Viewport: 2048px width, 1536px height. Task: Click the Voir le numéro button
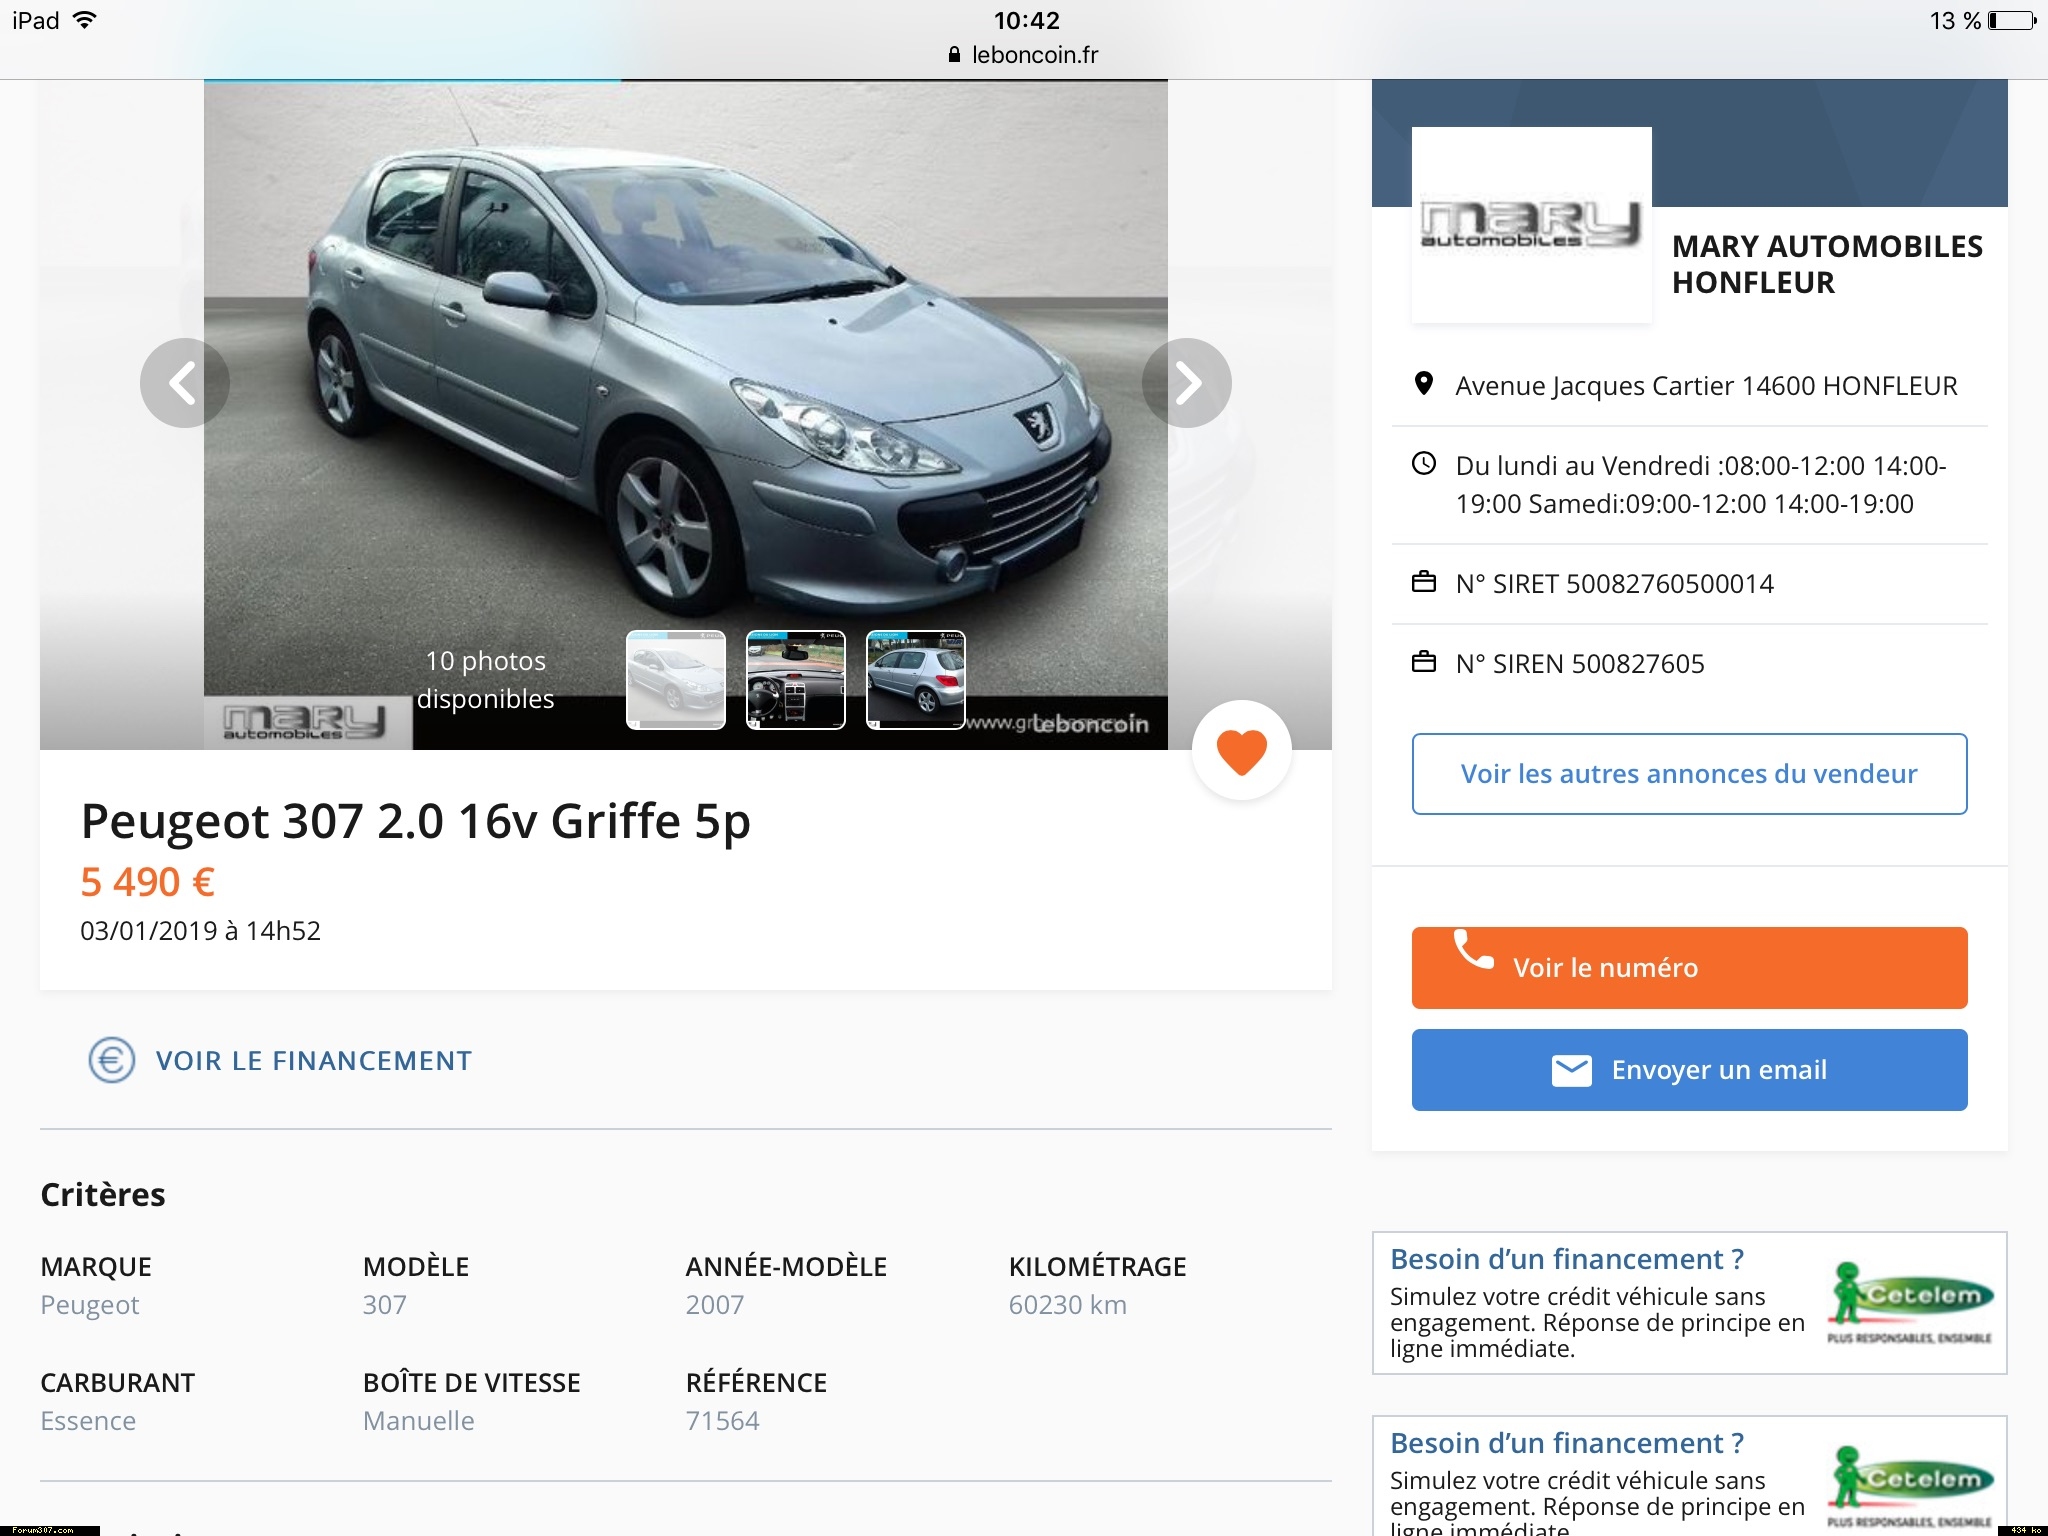coord(1689,968)
